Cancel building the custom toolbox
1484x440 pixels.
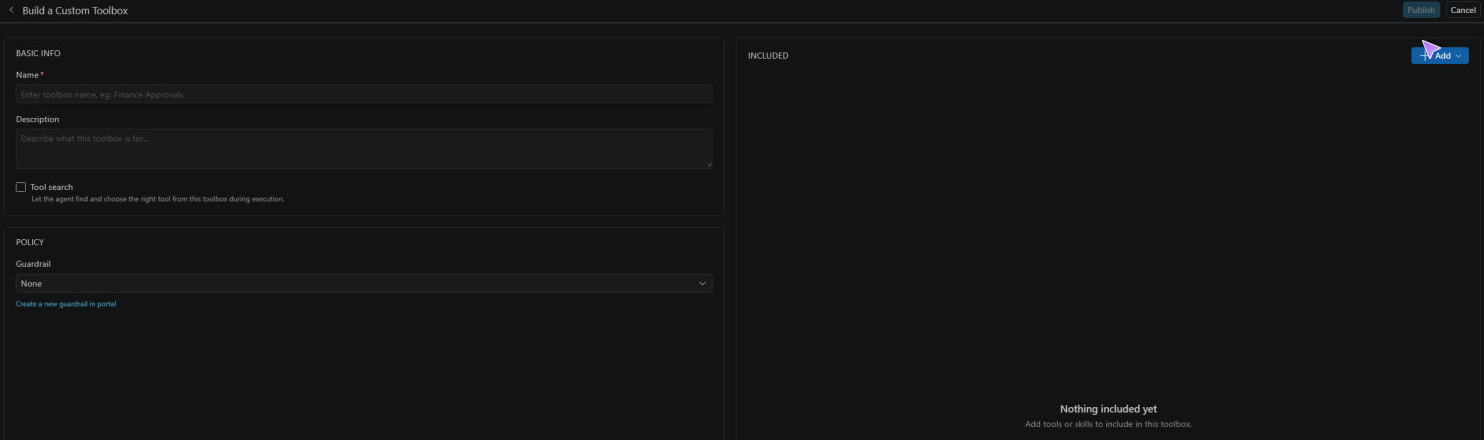(1462, 10)
